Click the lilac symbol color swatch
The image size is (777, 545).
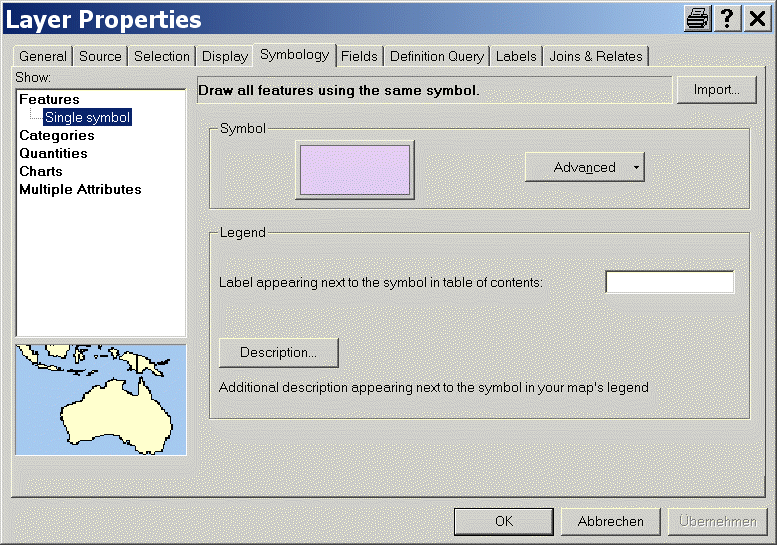[x=355, y=170]
